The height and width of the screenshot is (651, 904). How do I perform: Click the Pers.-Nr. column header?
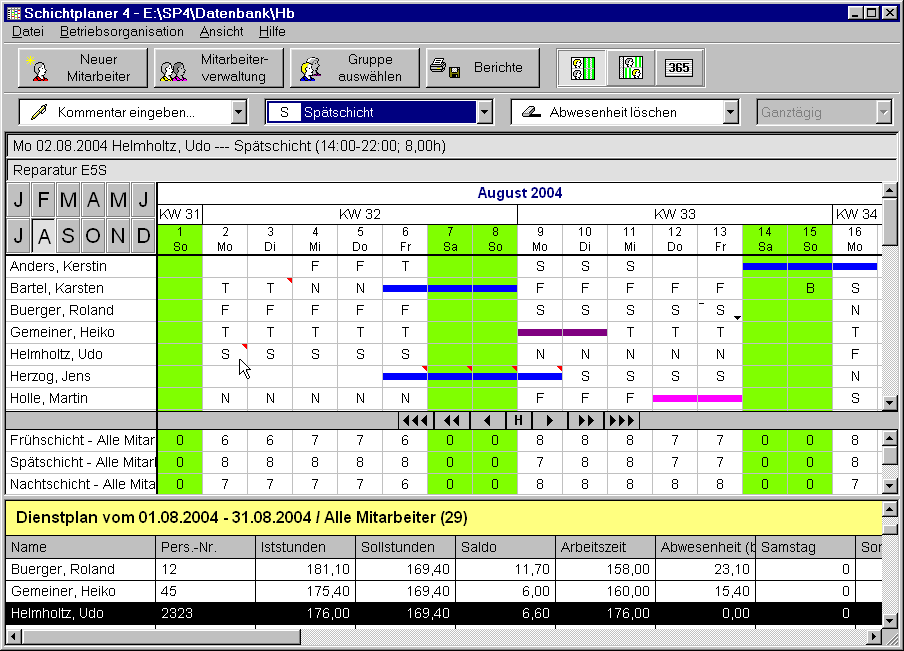click(x=205, y=547)
